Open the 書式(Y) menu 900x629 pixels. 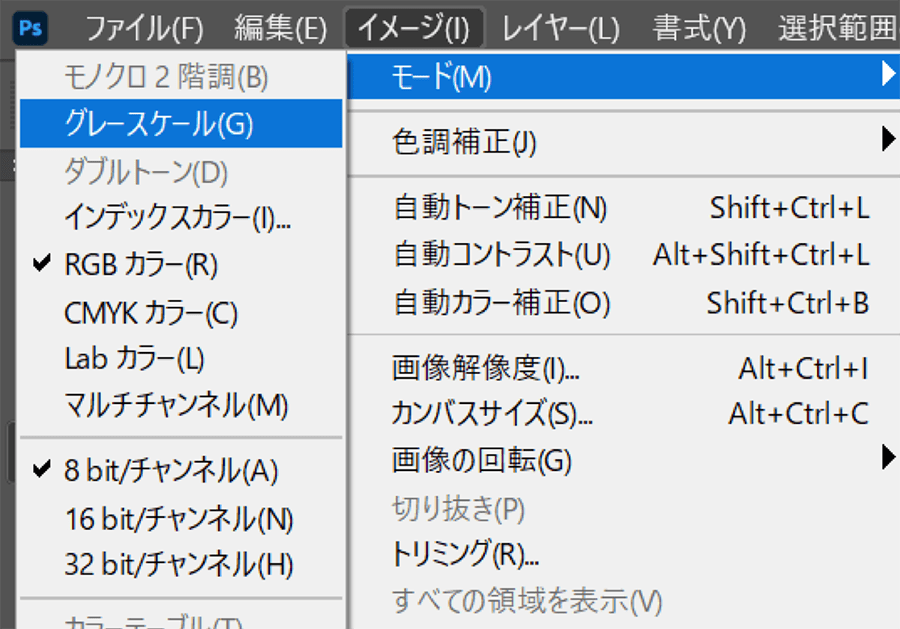(699, 28)
